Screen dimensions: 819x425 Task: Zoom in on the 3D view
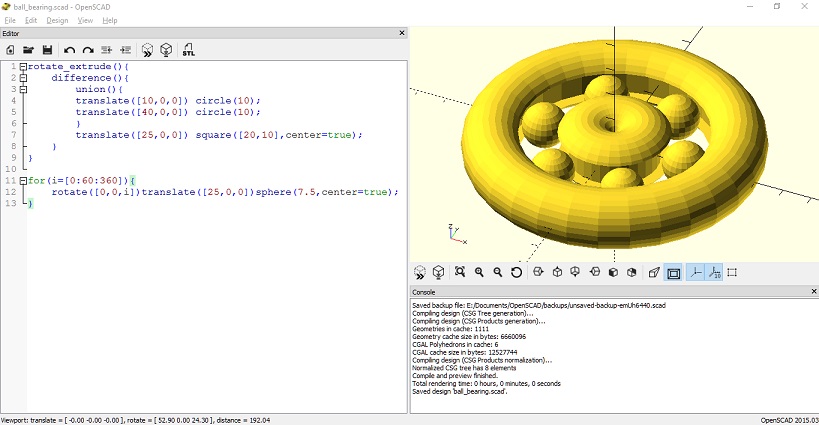[479, 272]
